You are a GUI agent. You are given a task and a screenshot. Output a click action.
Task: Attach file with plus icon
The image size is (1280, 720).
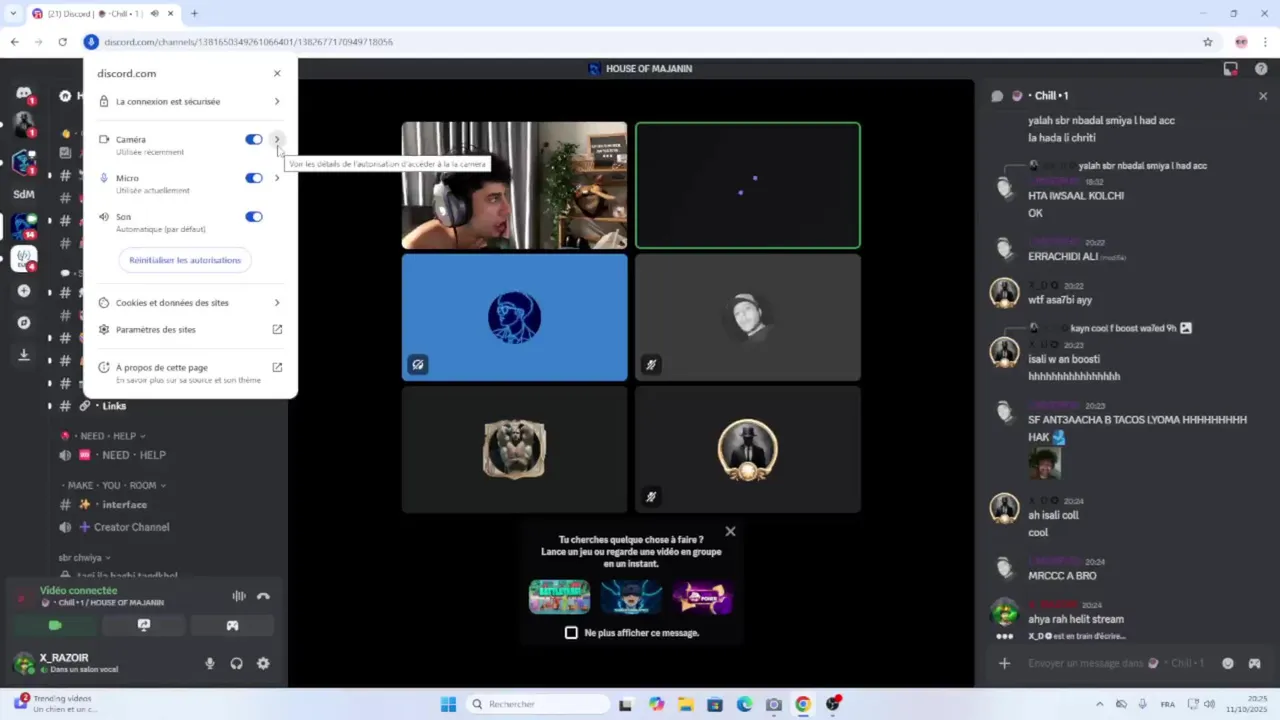click(x=1005, y=663)
